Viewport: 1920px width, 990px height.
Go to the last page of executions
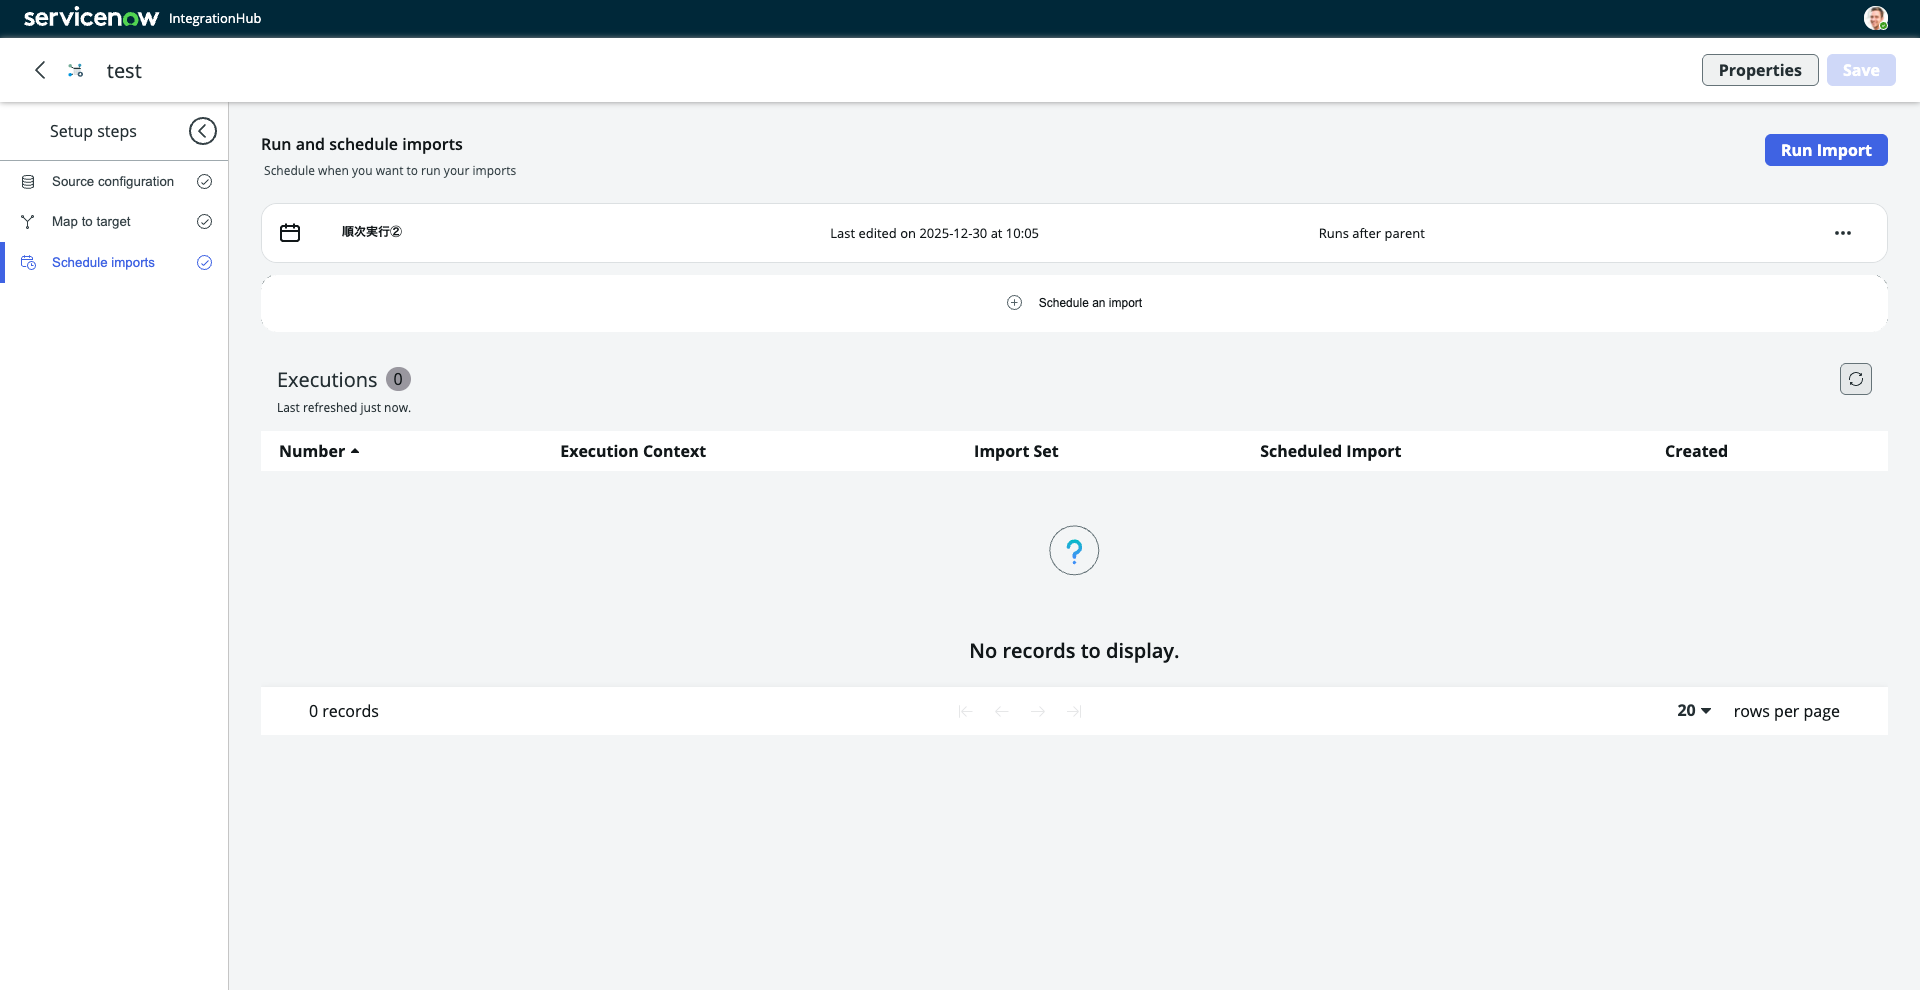click(1074, 711)
